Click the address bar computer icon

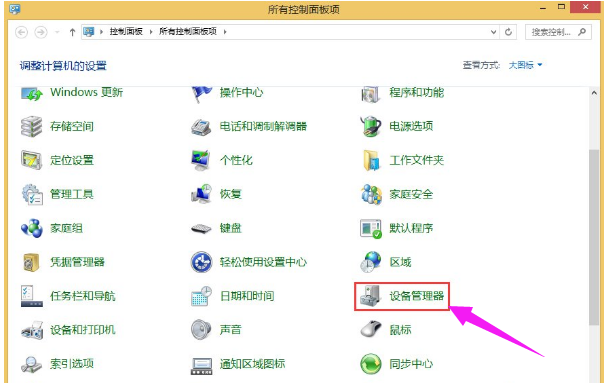click(x=89, y=32)
